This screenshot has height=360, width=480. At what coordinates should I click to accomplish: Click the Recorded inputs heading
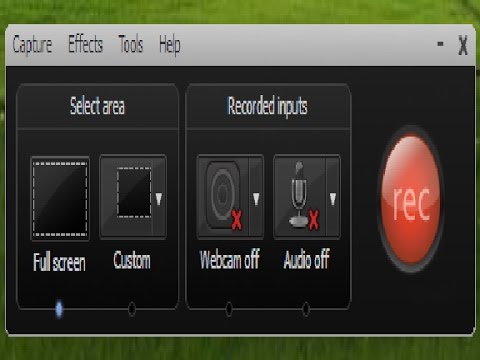click(267, 106)
